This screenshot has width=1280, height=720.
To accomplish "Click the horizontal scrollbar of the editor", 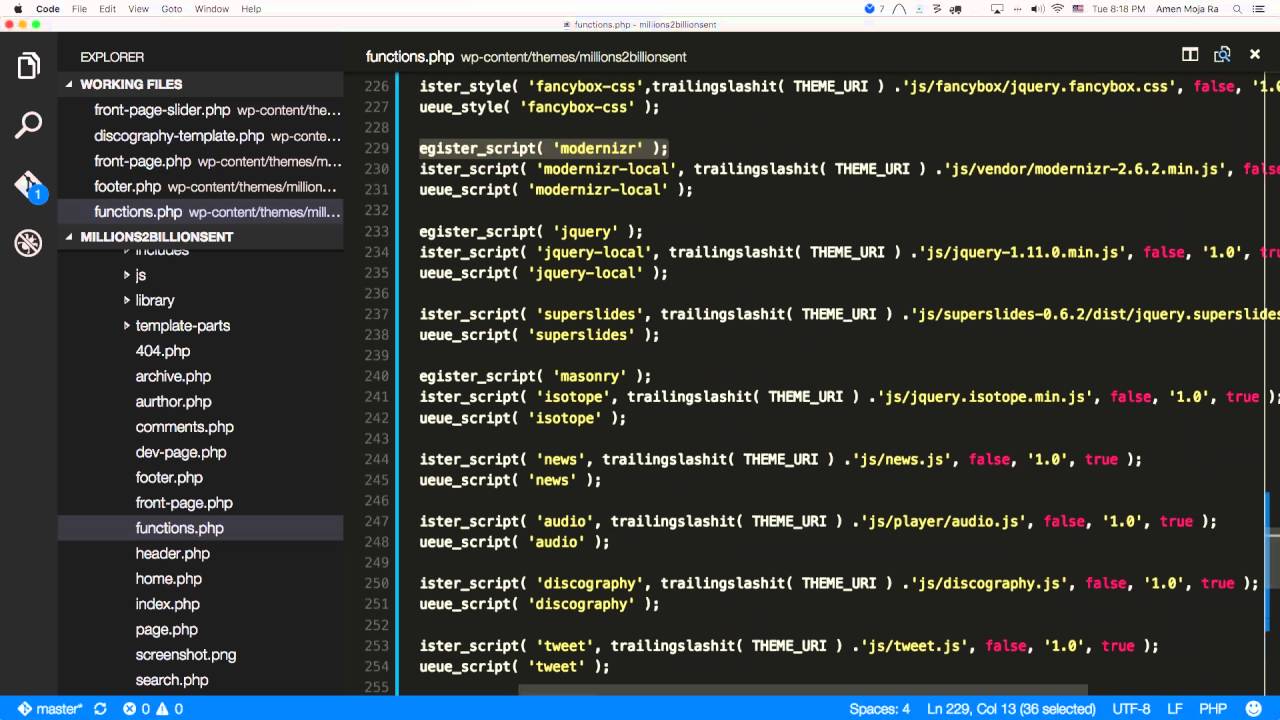I will 802,690.
